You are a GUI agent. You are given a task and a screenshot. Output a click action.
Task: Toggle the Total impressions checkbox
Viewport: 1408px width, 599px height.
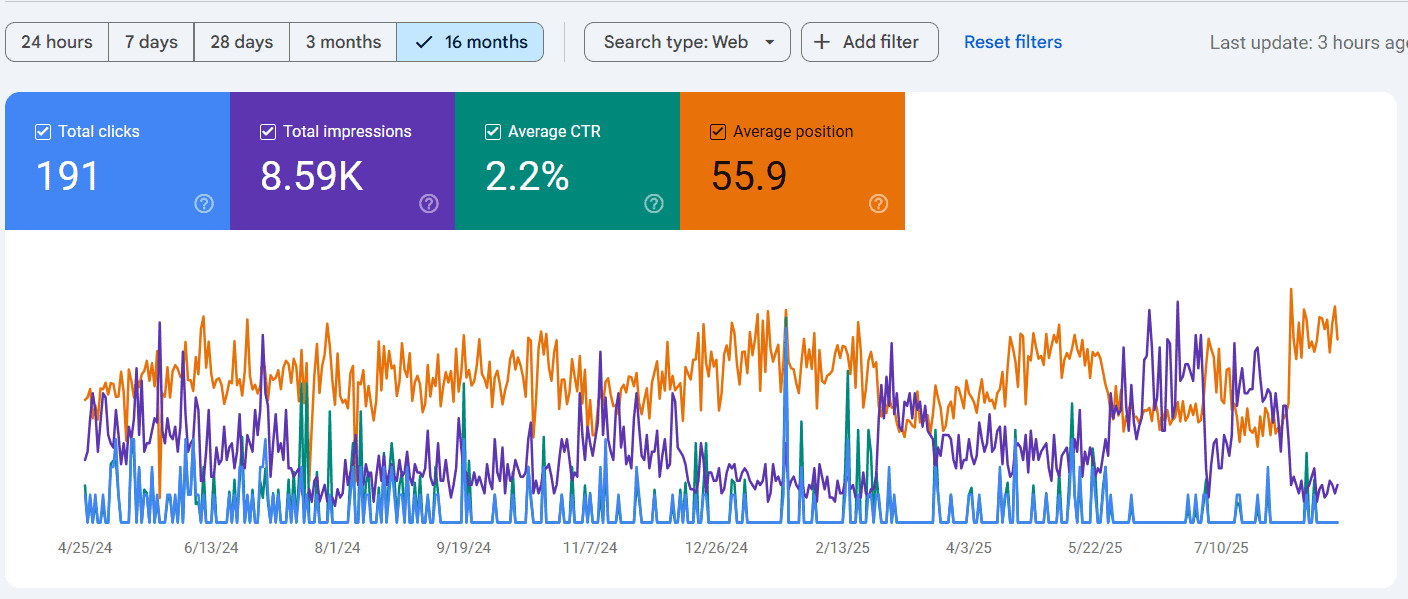[x=268, y=132]
